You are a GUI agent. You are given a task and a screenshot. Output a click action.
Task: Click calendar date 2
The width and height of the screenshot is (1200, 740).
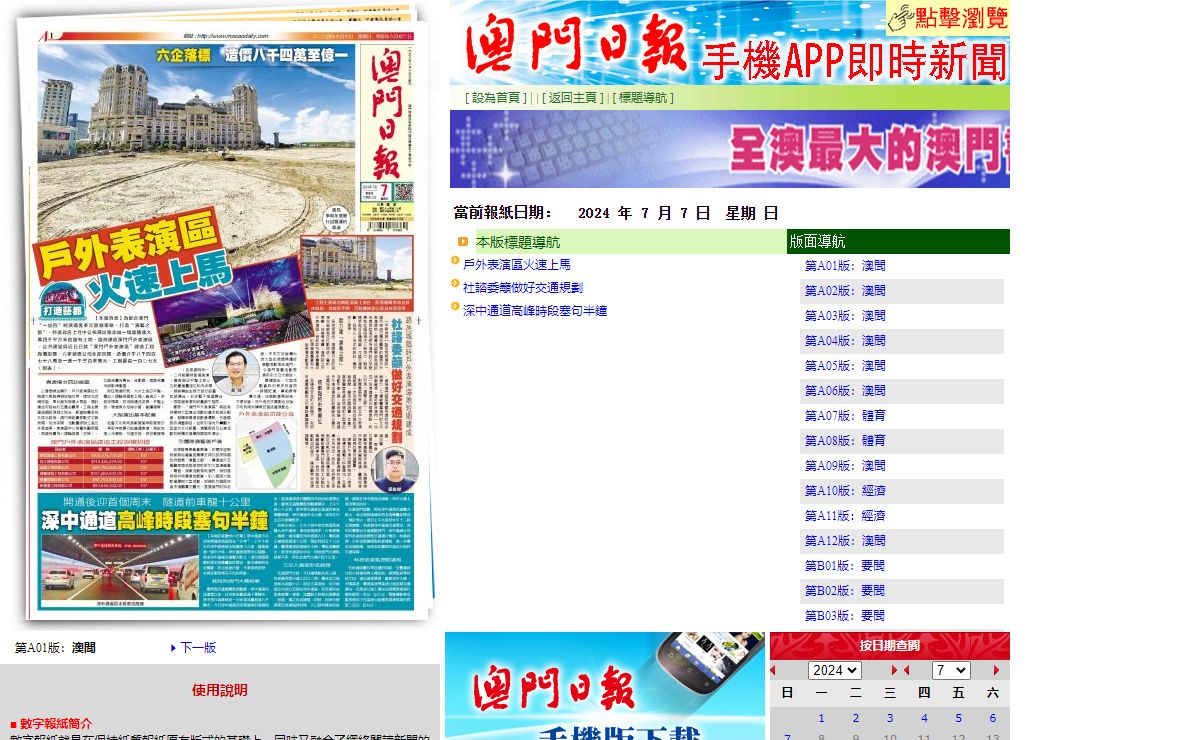pos(856,718)
